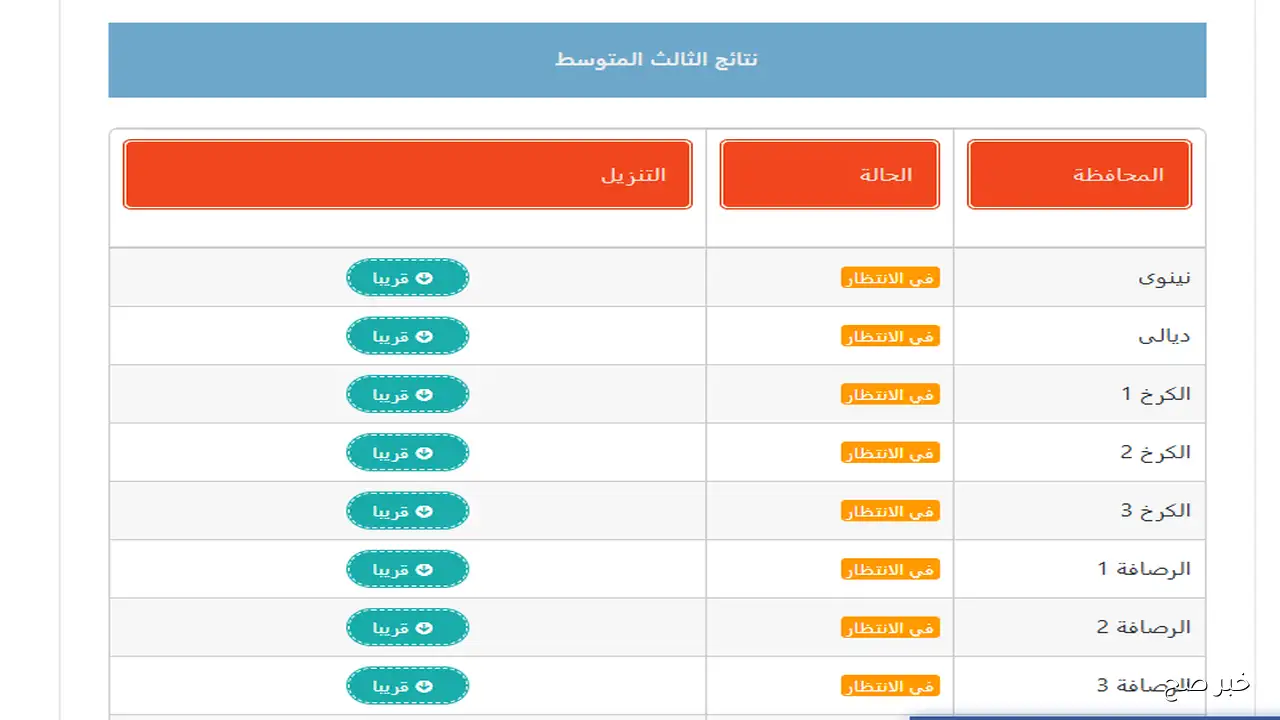Click the الحالة column header
Image resolution: width=1280 pixels, height=720 pixels.
click(829, 175)
